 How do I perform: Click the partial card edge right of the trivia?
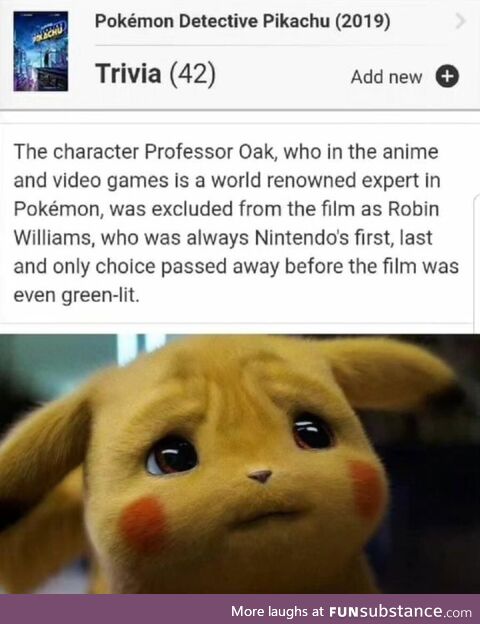(x=476, y=263)
